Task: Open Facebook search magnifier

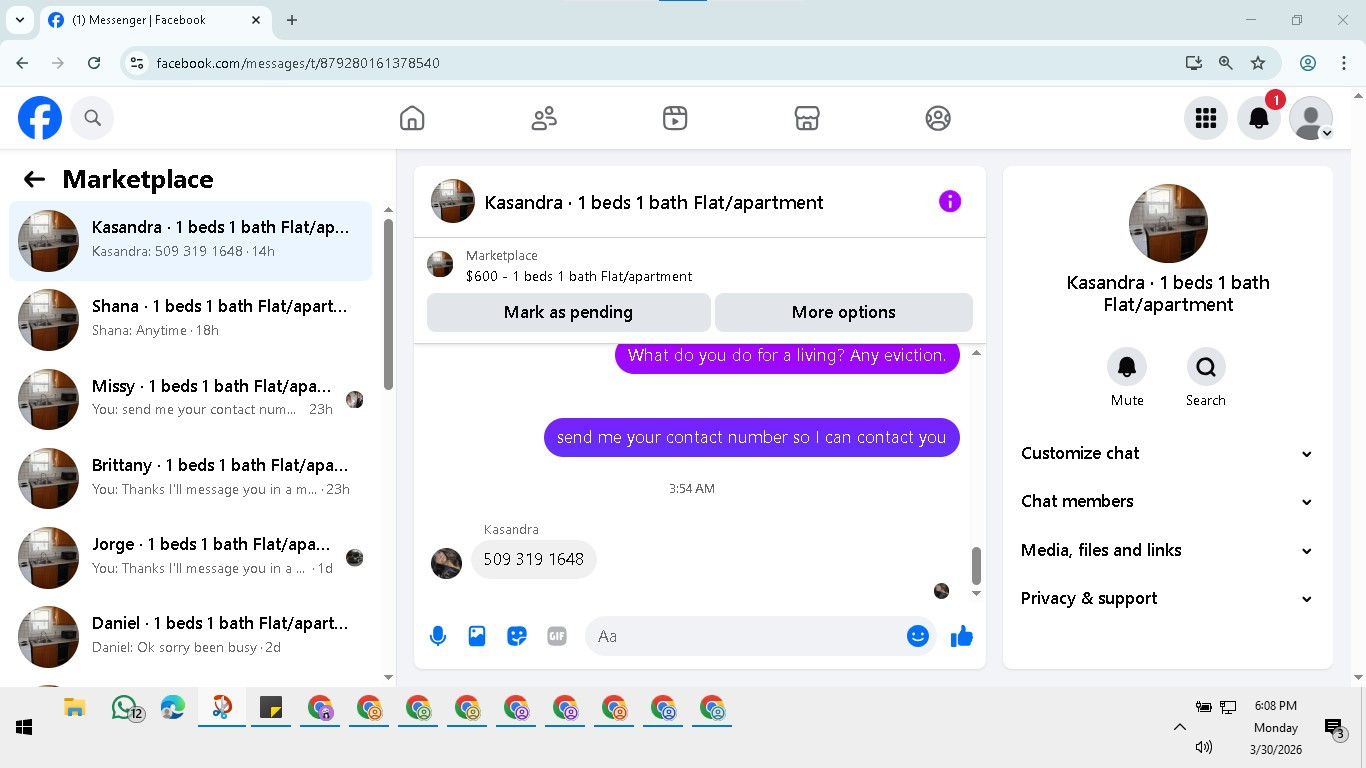Action: coord(93,118)
